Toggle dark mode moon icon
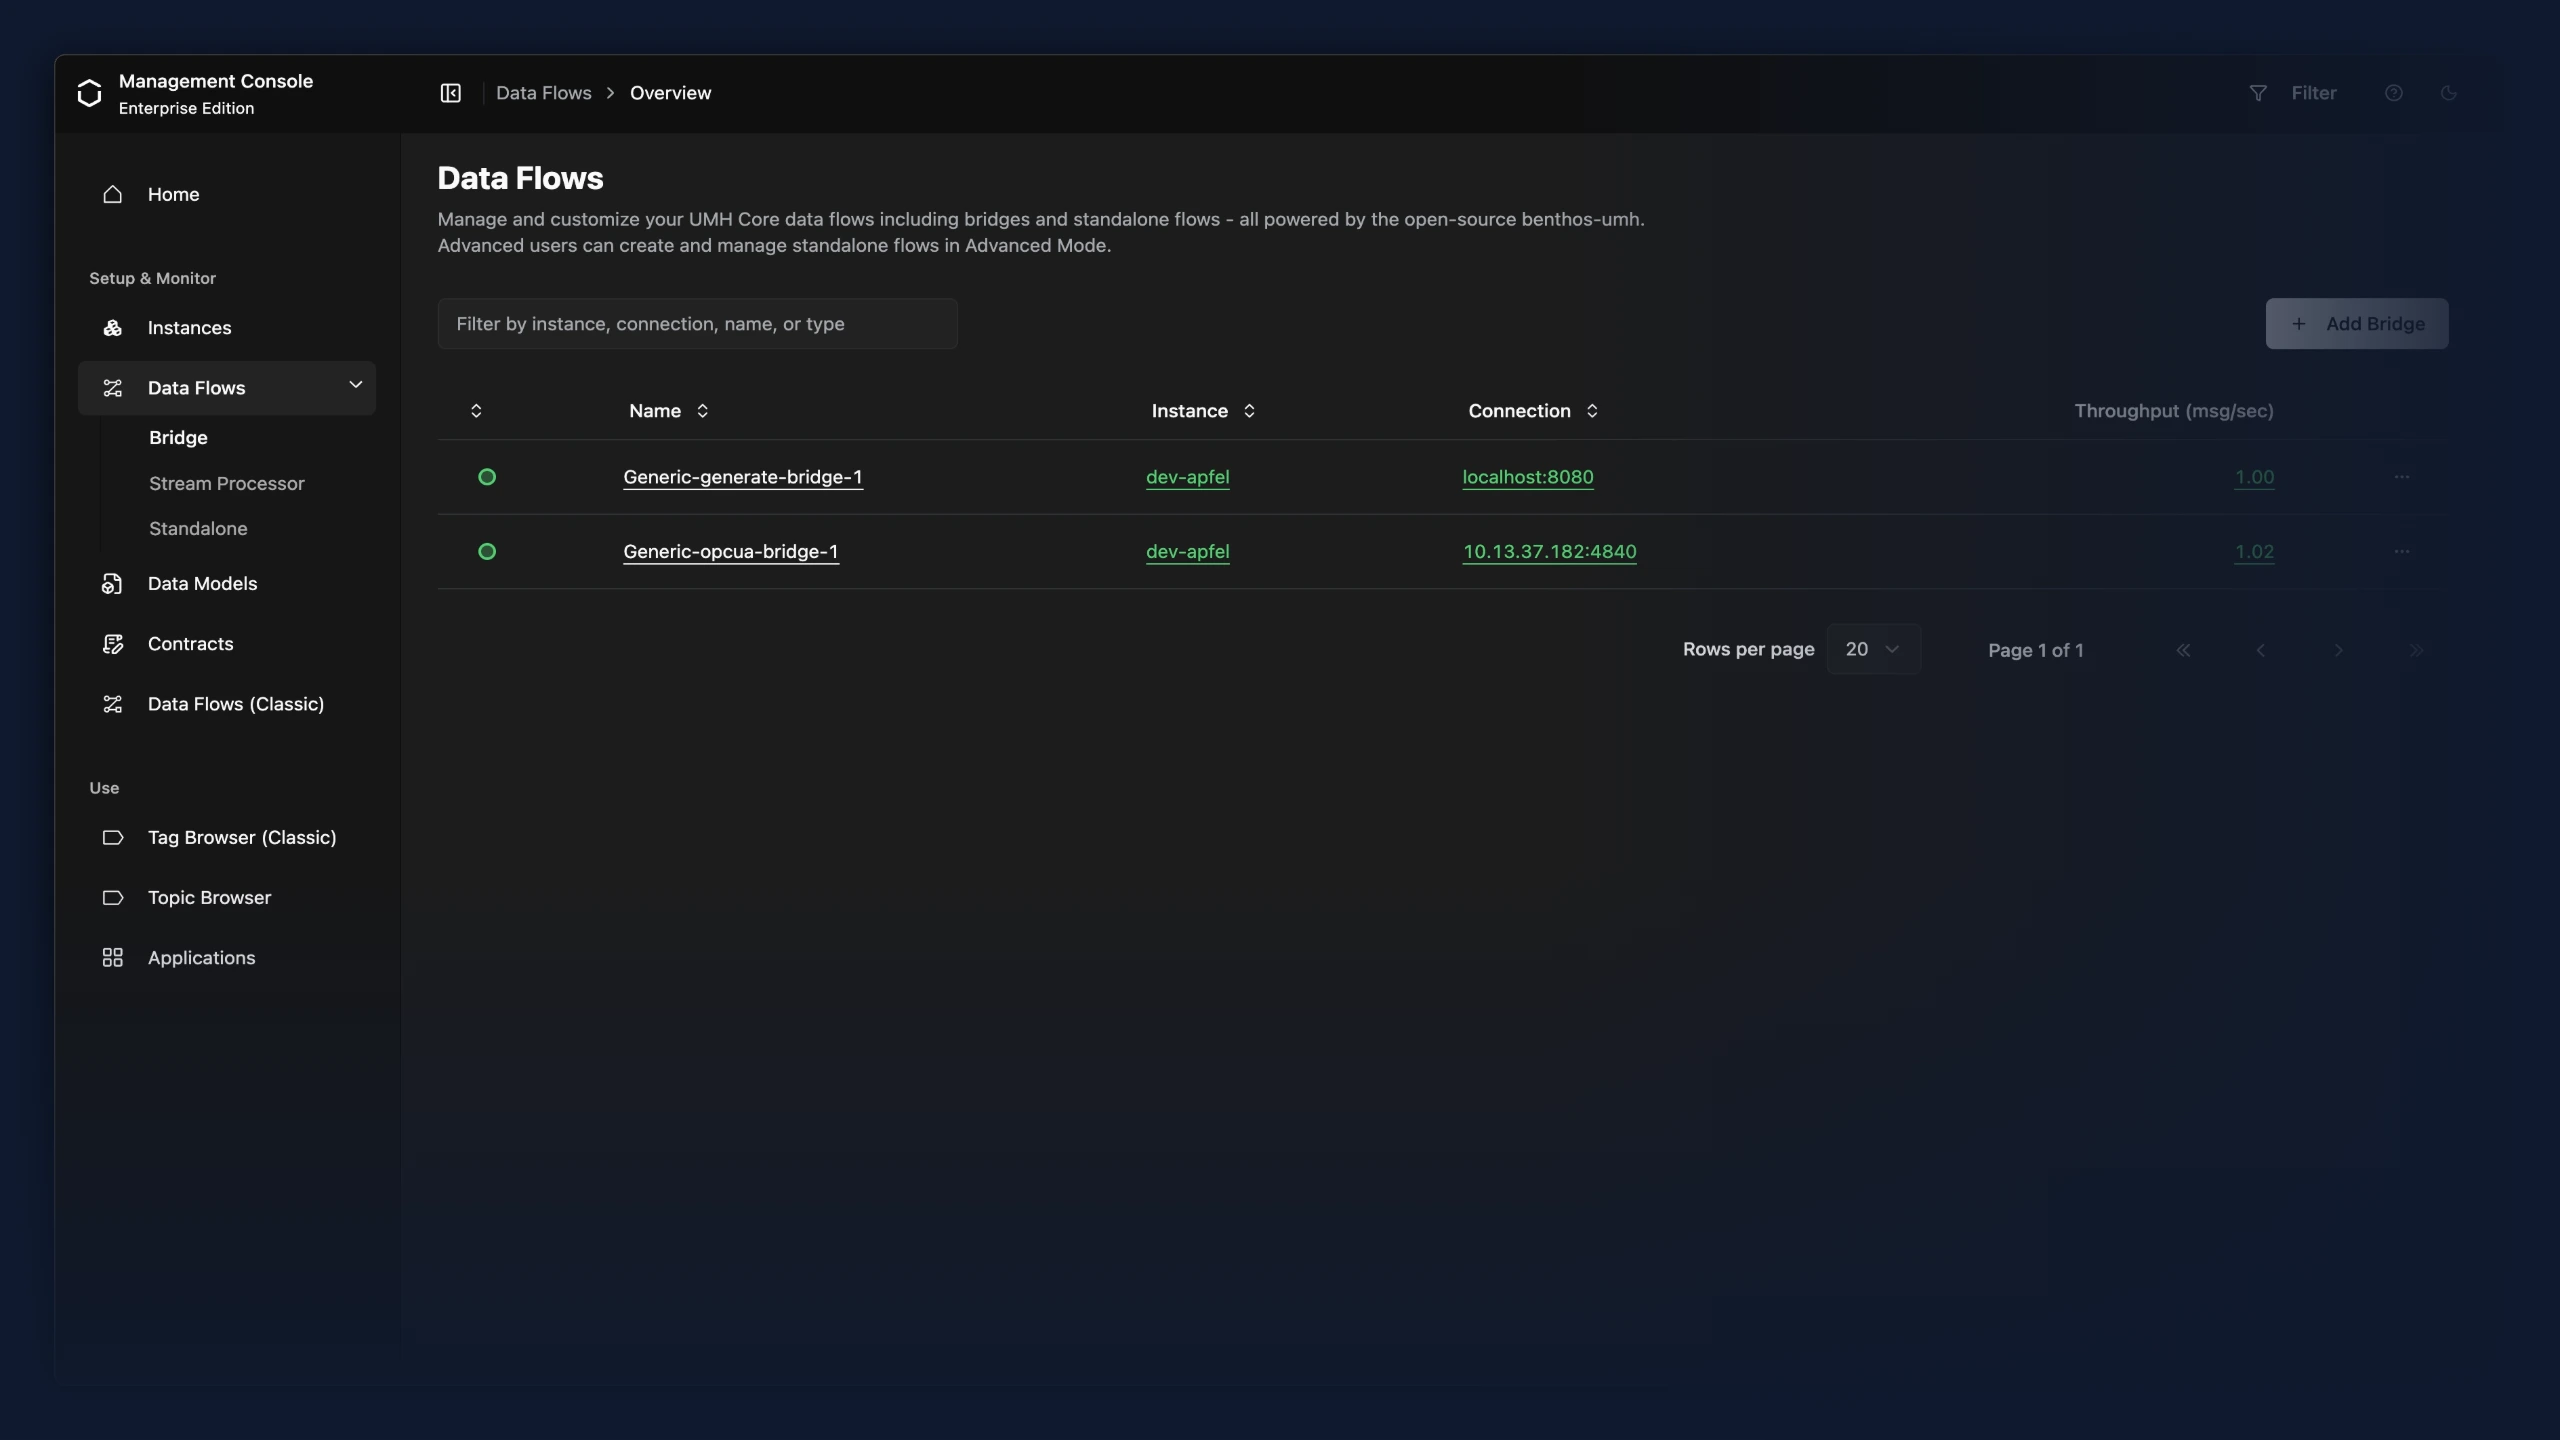The image size is (2560, 1440). point(2449,93)
